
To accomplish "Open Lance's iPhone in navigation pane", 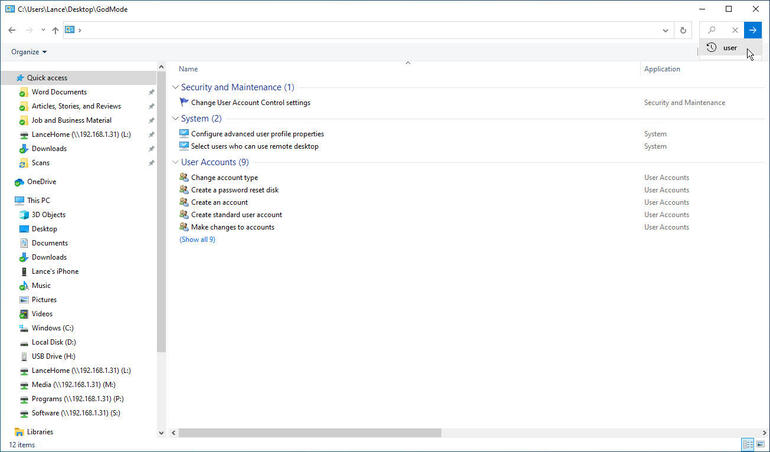I will [x=54, y=271].
